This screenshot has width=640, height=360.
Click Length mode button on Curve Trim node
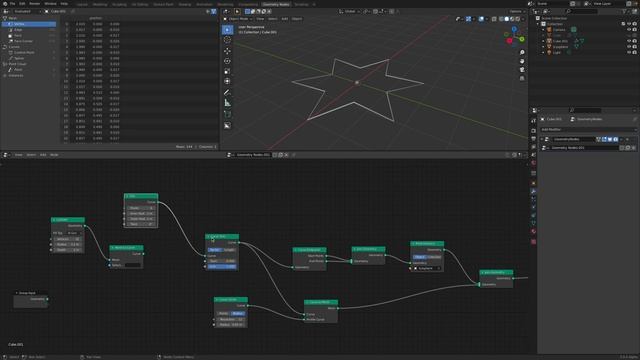click(229, 250)
